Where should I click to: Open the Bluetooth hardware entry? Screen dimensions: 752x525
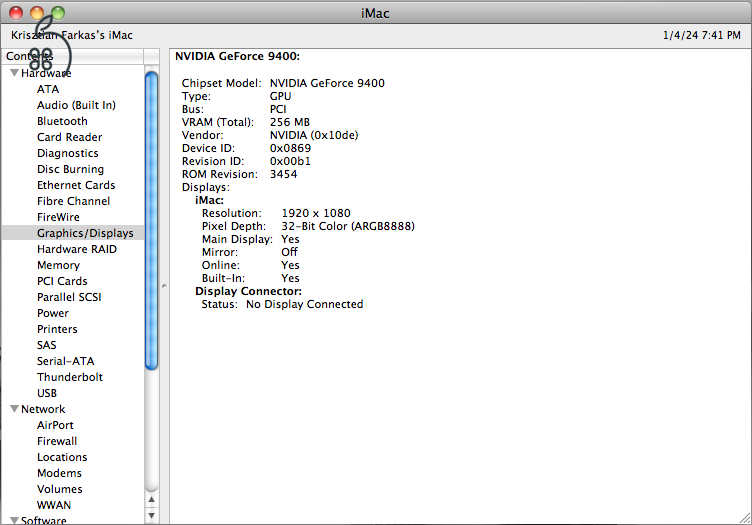point(62,121)
